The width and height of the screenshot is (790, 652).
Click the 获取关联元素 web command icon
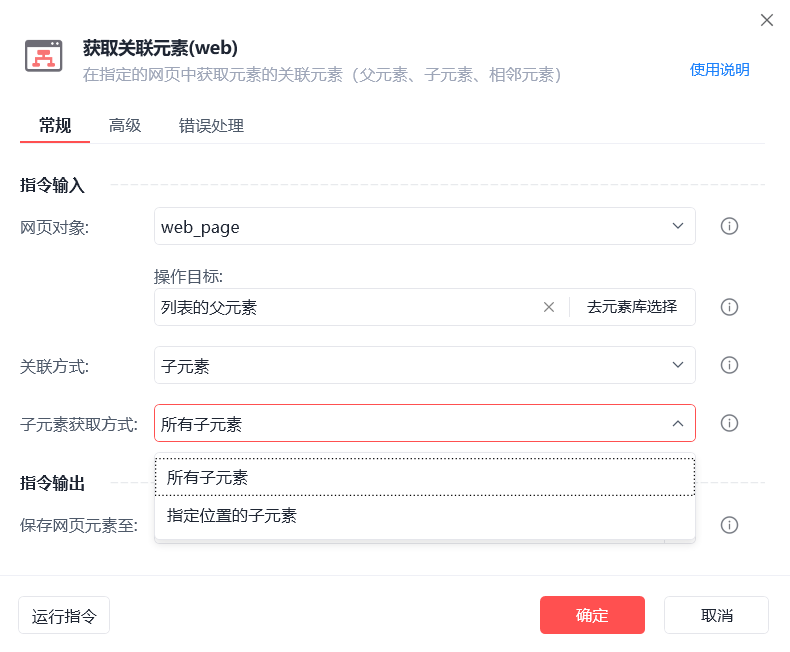click(44, 56)
